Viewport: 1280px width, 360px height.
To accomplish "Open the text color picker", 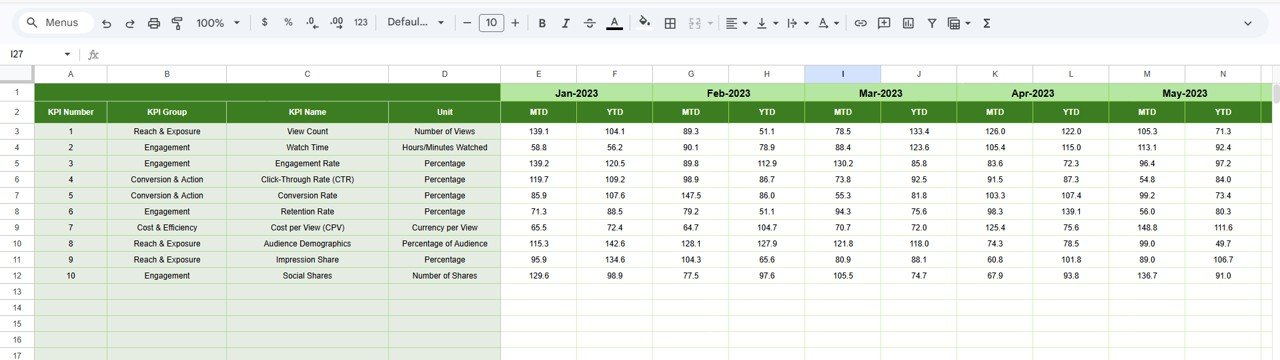I will [x=614, y=22].
